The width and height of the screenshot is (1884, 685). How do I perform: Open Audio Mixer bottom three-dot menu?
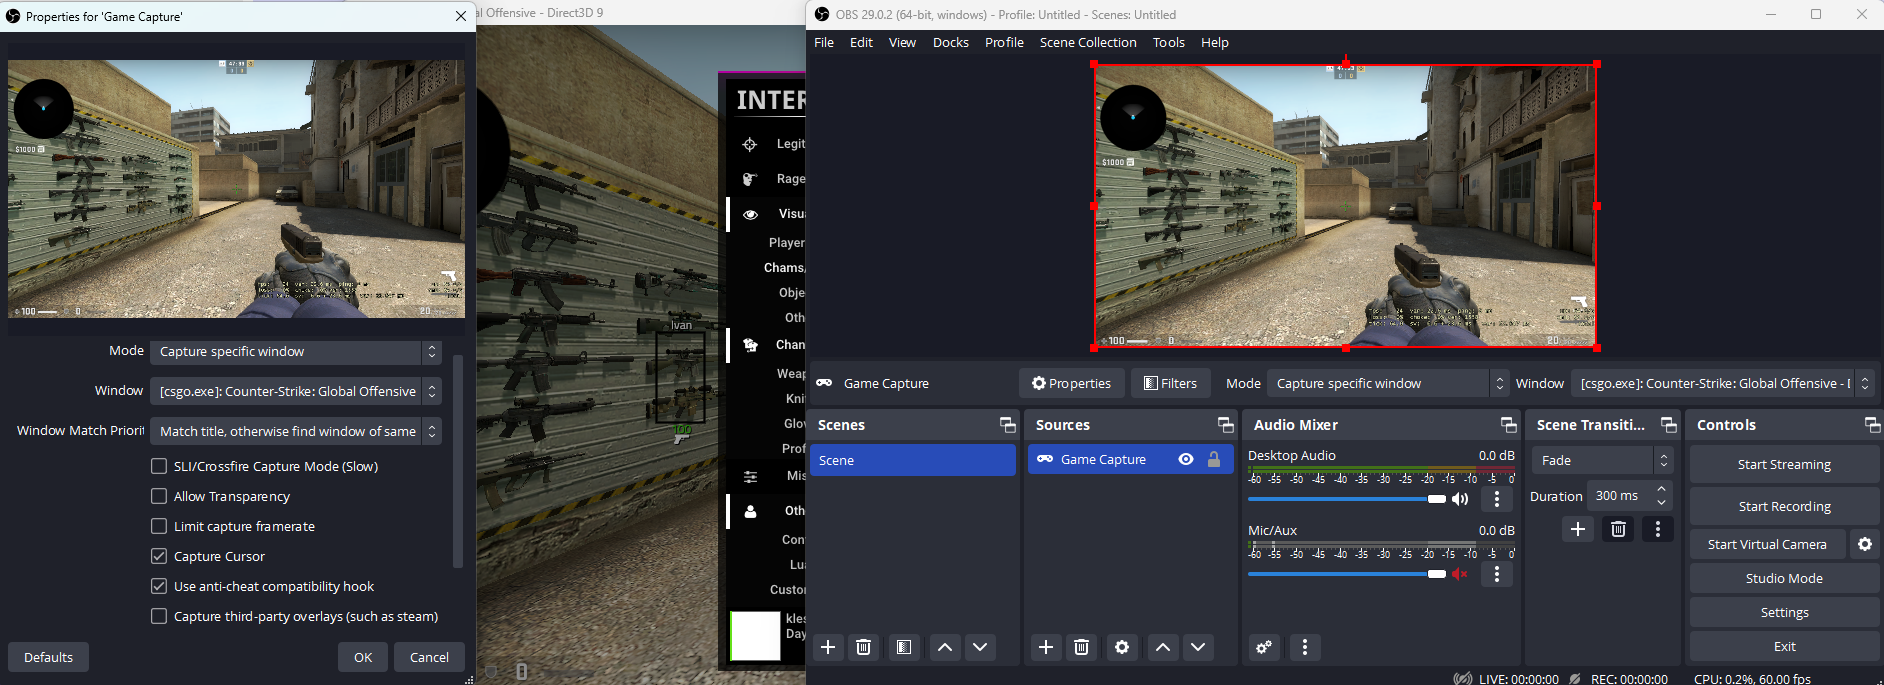pos(1305,647)
